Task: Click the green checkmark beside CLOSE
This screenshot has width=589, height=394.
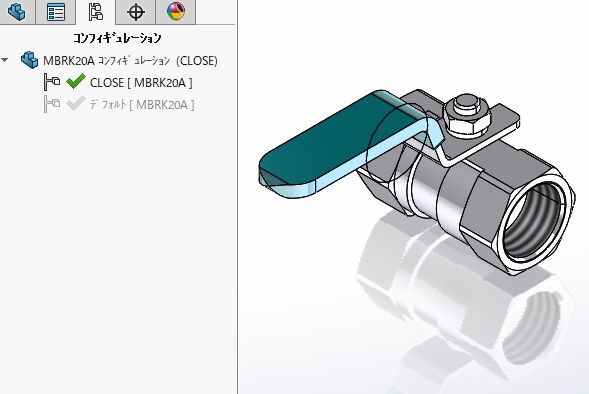Action: click(x=76, y=81)
